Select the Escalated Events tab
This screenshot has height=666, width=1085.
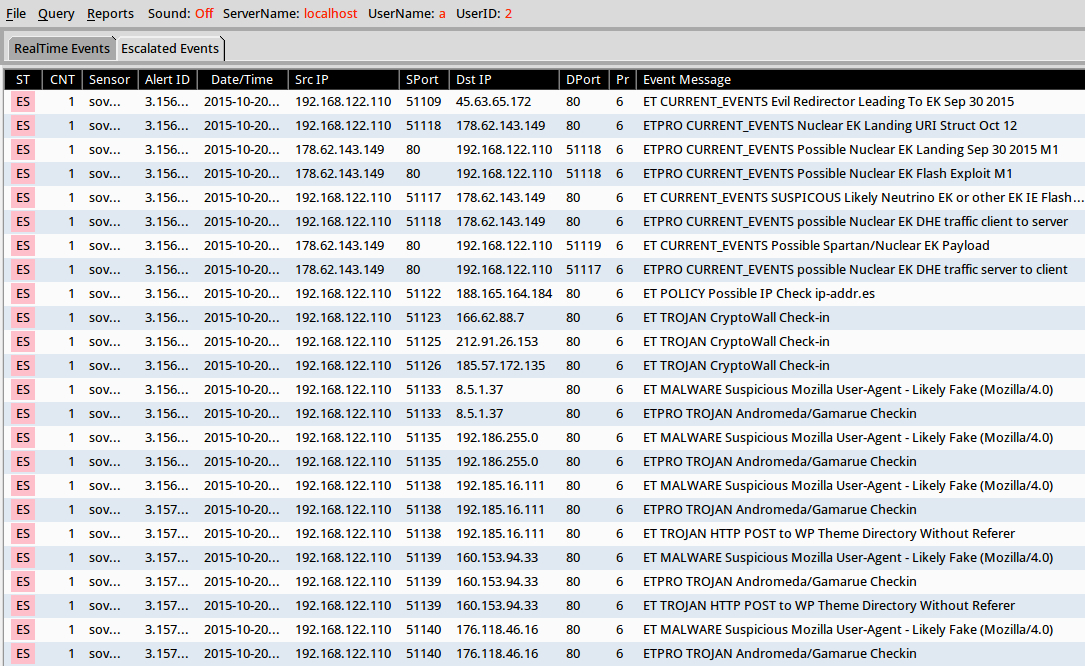pos(170,49)
